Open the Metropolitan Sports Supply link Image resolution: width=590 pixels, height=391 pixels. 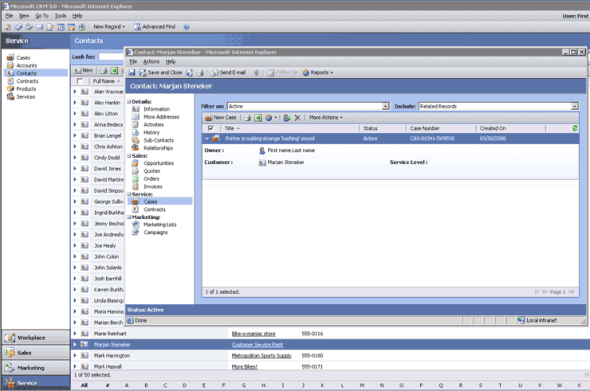tap(262, 356)
